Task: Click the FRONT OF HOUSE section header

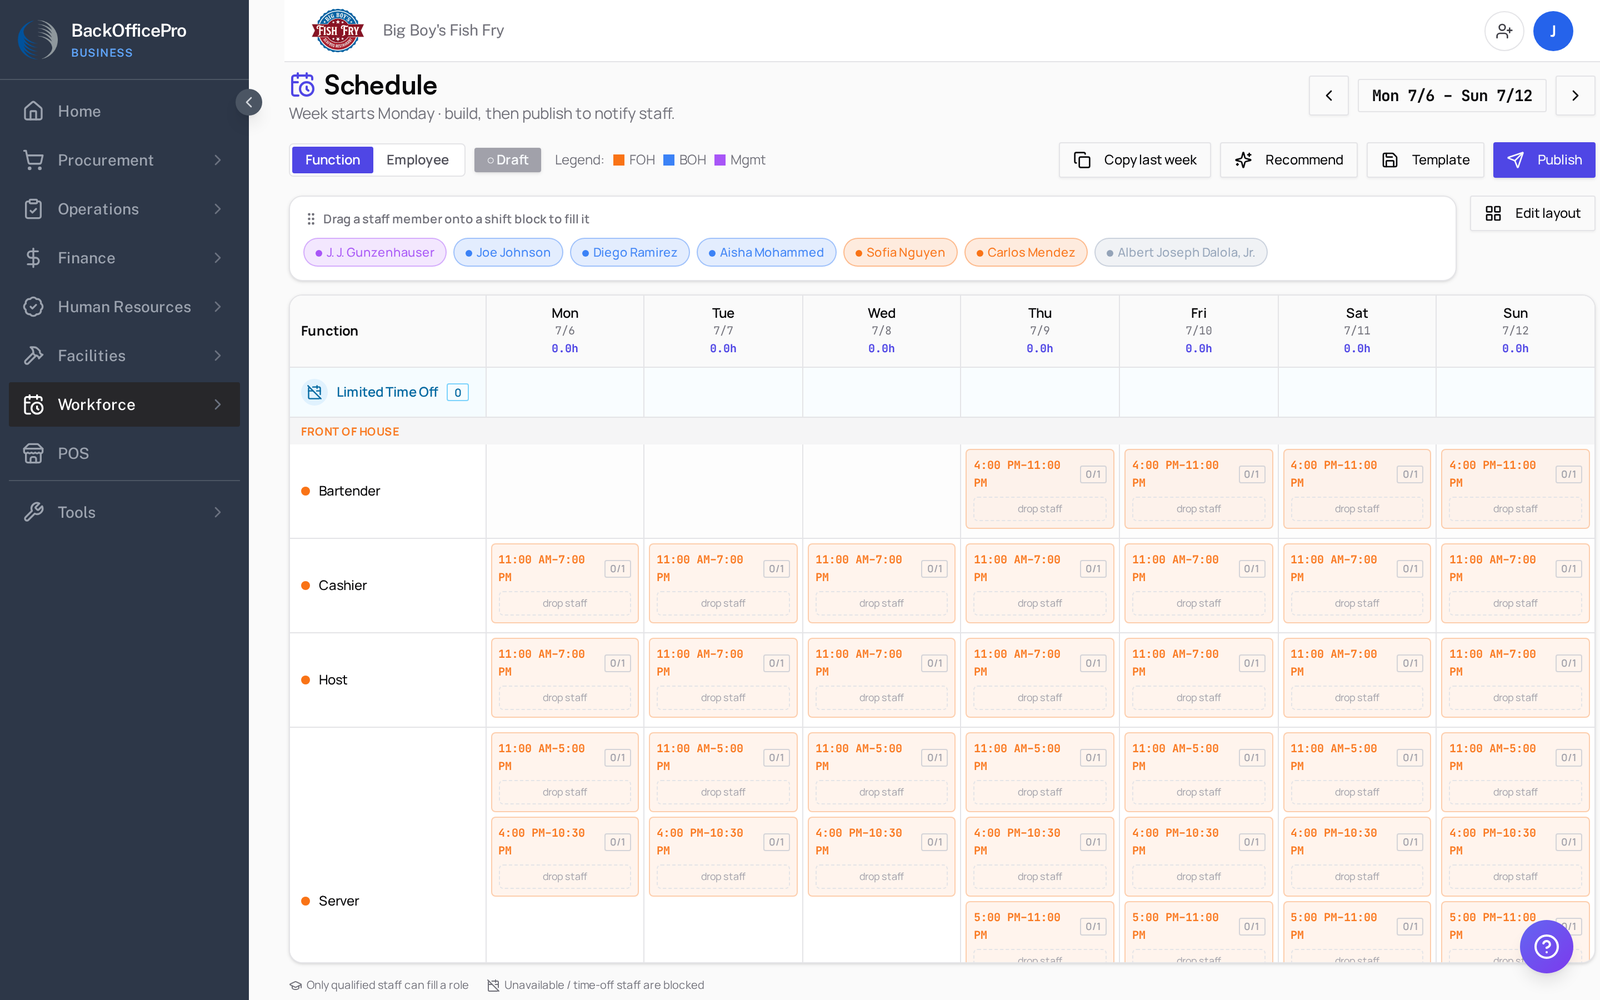Action: pyautogui.click(x=350, y=432)
